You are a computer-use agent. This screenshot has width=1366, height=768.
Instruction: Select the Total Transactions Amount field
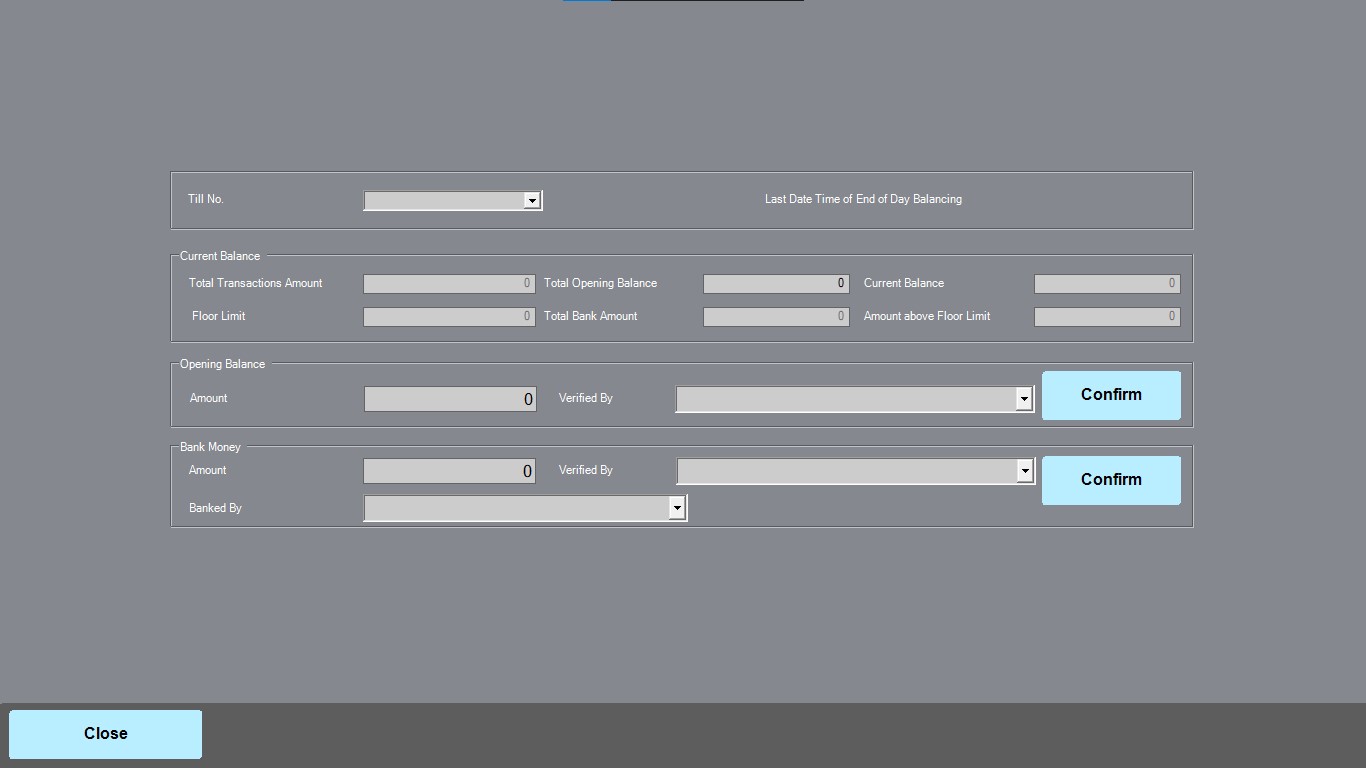[449, 284]
